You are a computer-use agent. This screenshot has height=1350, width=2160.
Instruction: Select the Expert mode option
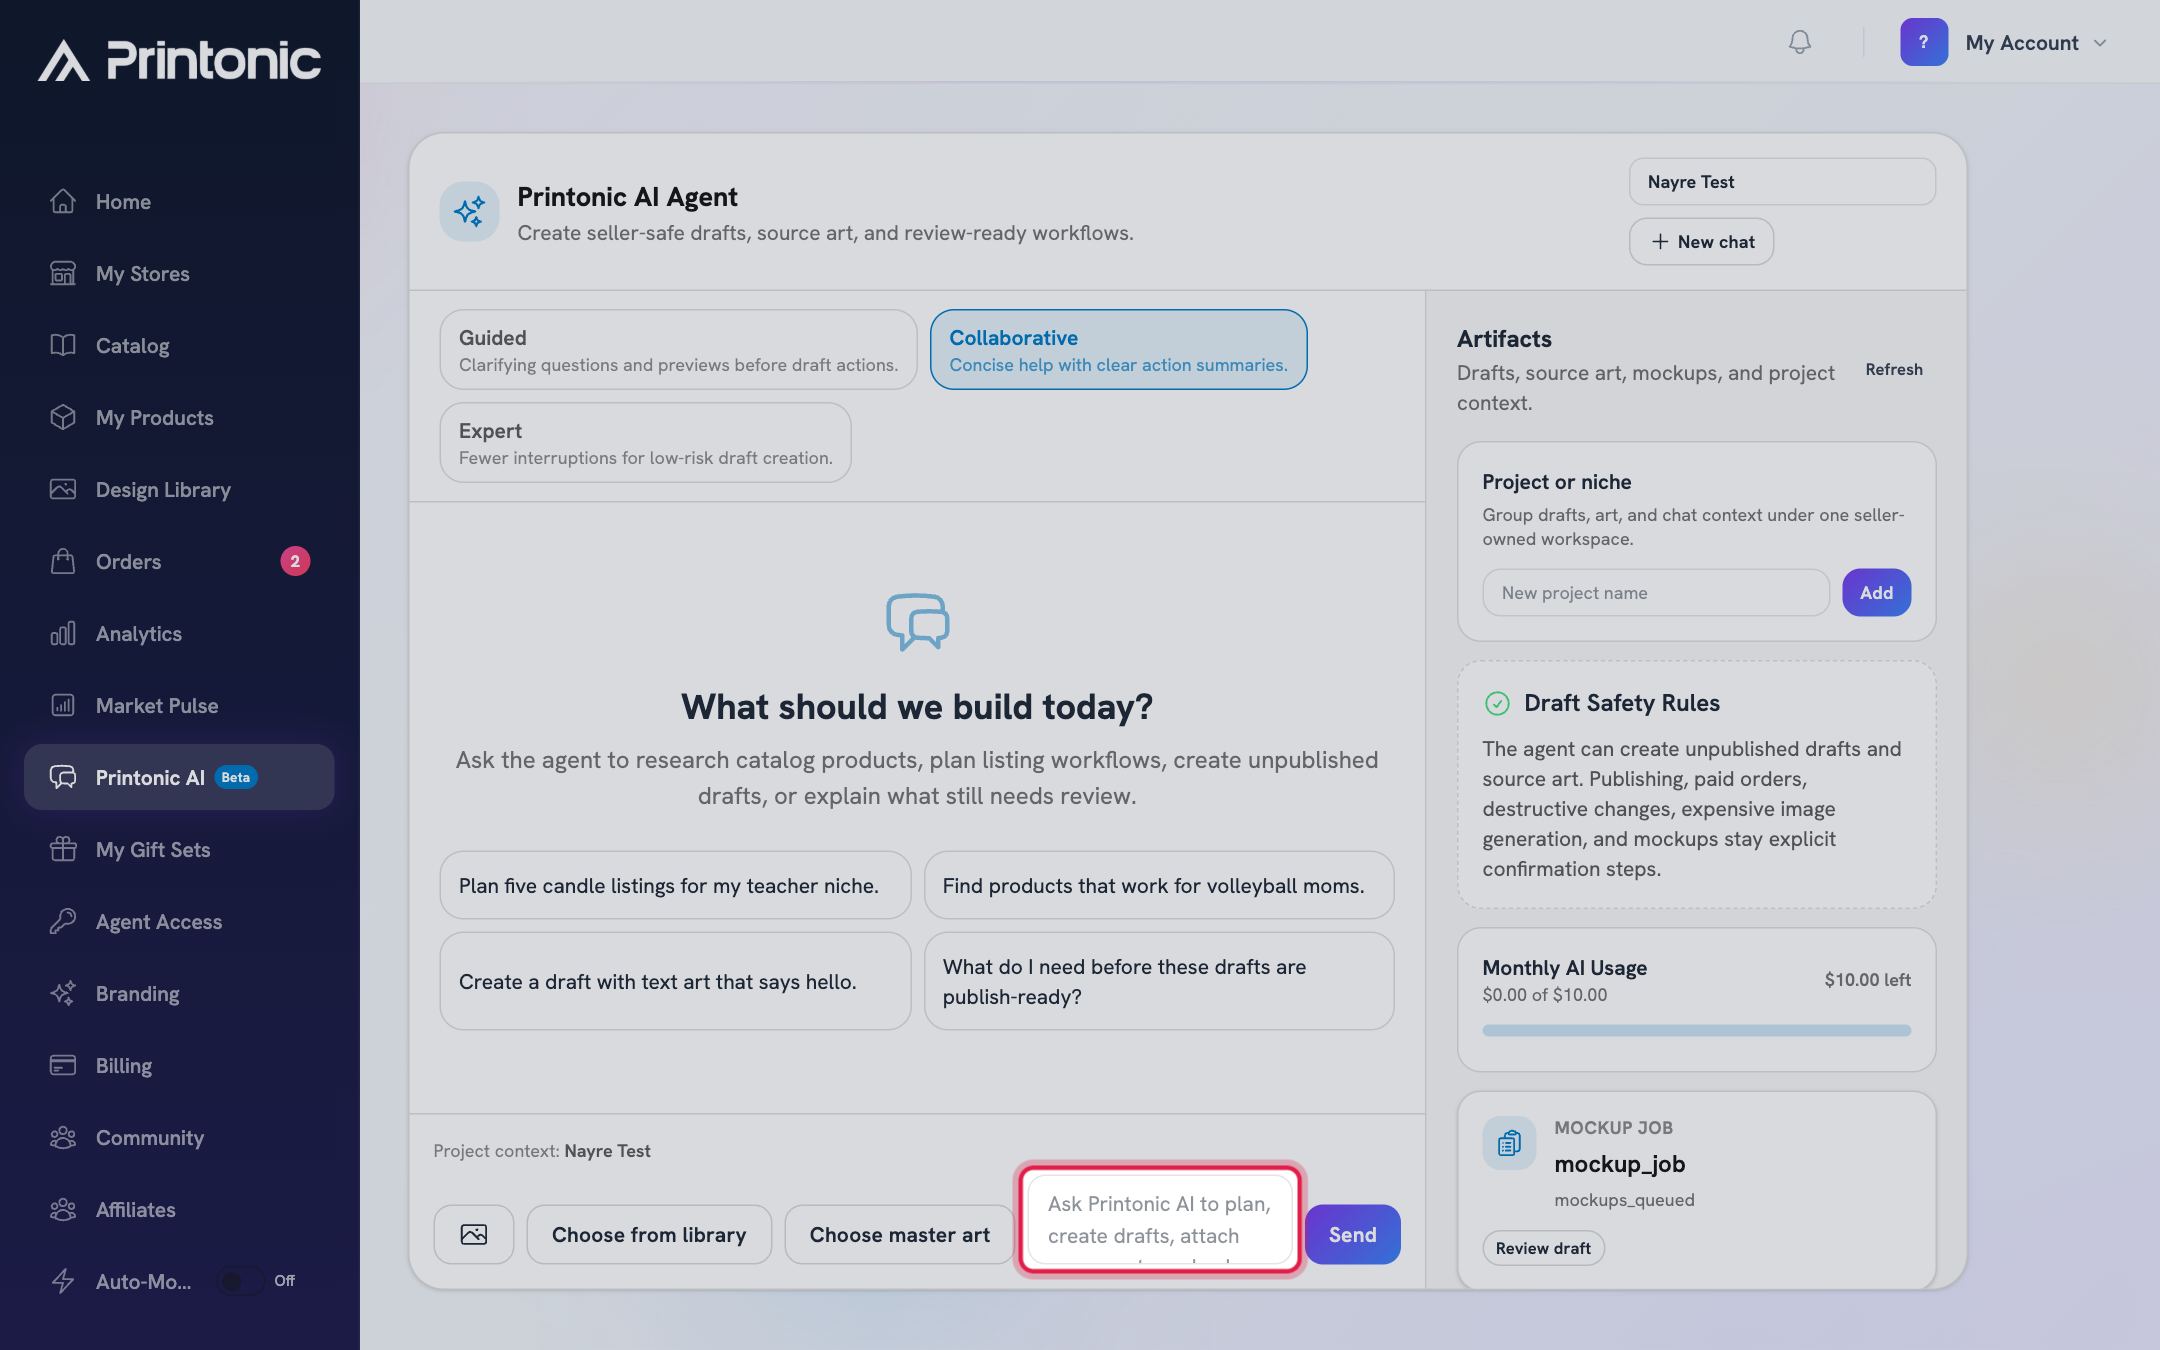pyautogui.click(x=645, y=442)
